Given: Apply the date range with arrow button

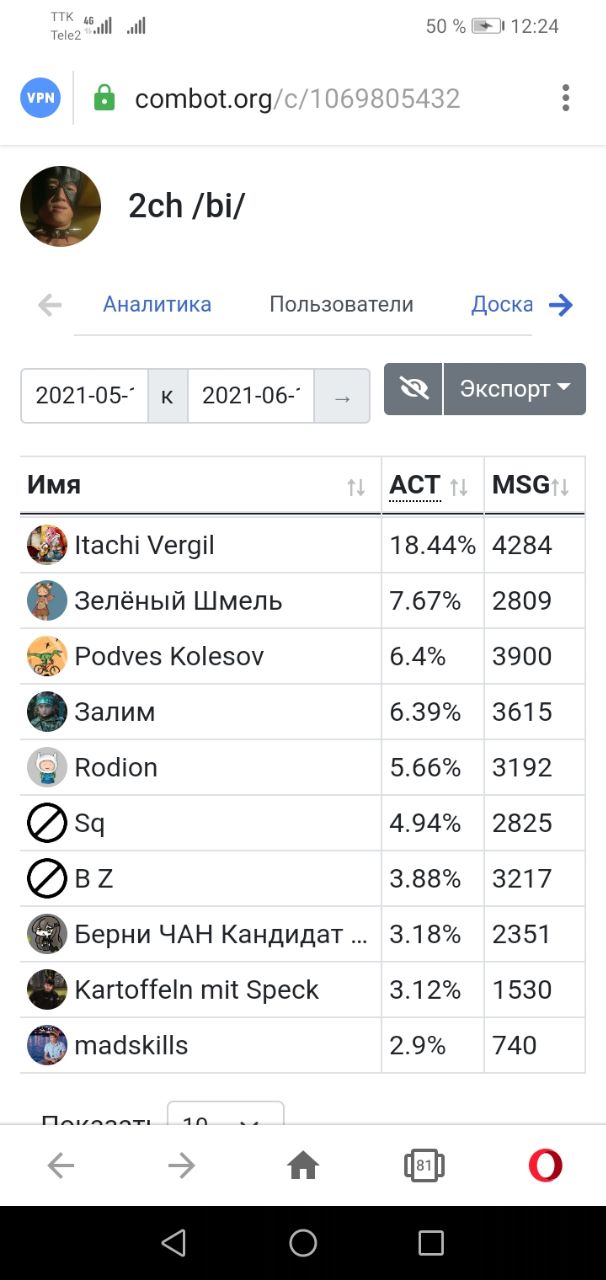Looking at the screenshot, I should pyautogui.click(x=342, y=396).
